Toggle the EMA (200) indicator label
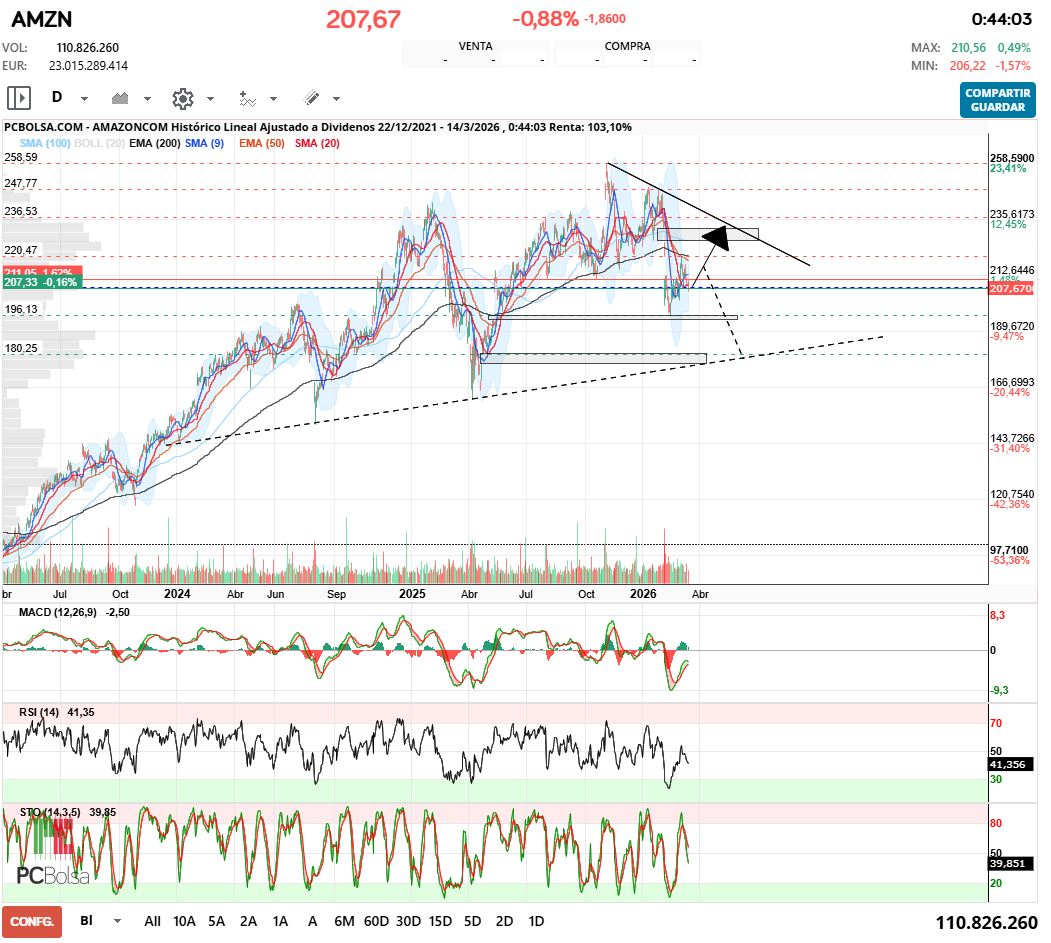 (154, 144)
